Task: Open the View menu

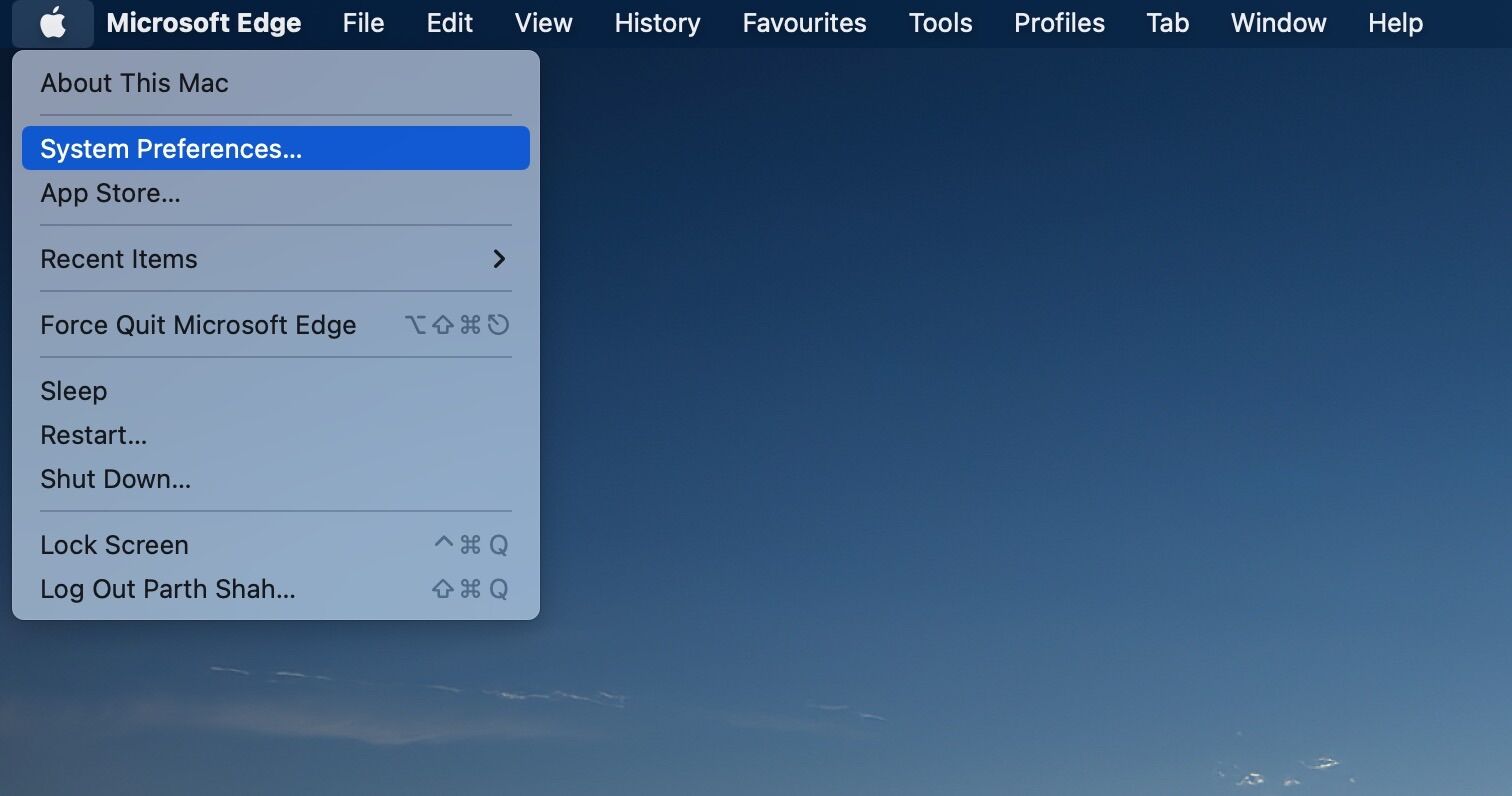Action: (x=543, y=23)
